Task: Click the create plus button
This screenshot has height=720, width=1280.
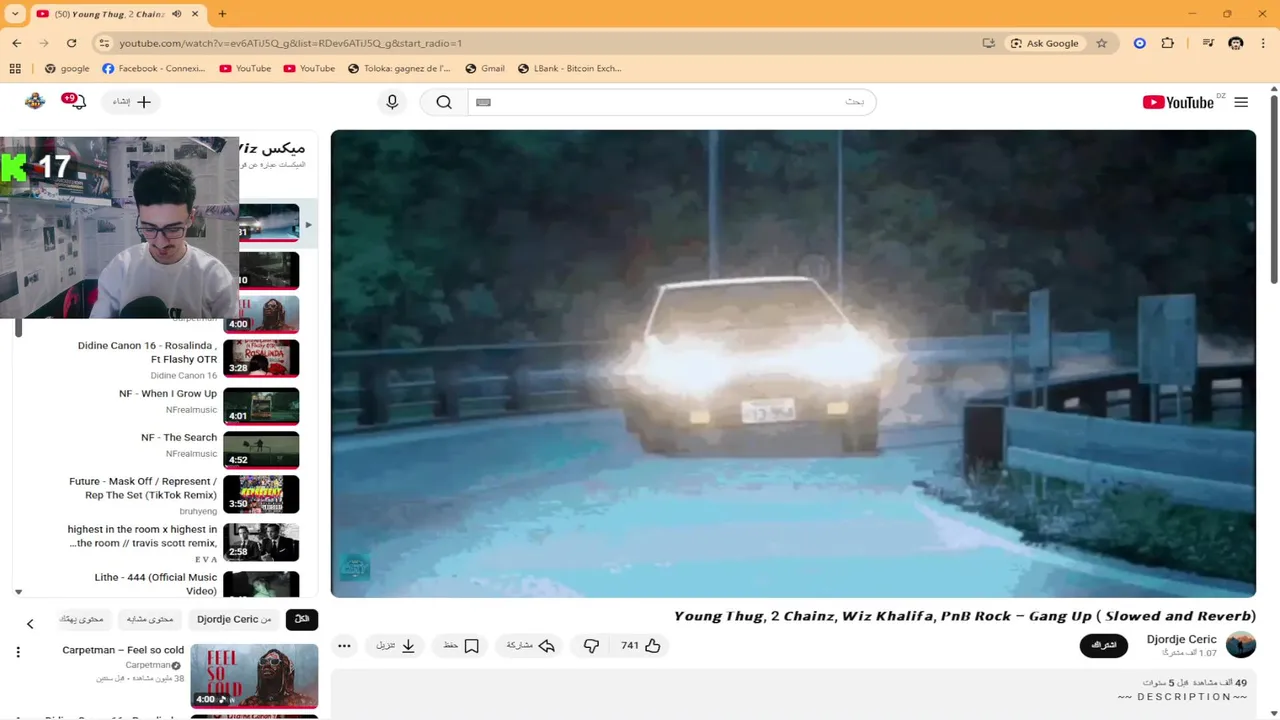Action: tap(132, 102)
